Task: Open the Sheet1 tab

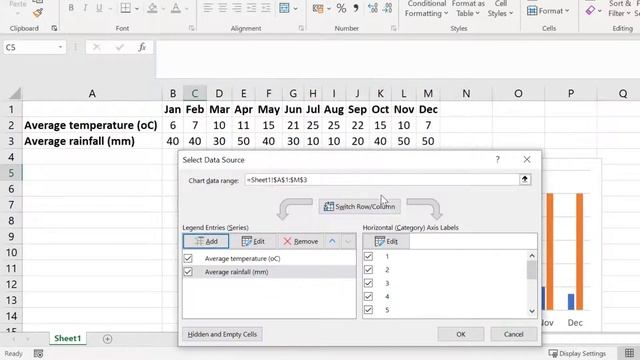Action: click(68, 338)
